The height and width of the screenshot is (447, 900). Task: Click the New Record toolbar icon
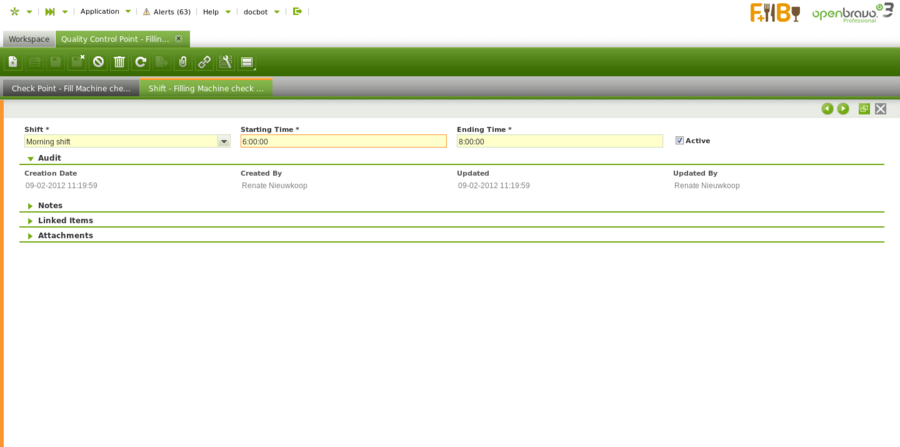pyautogui.click(x=13, y=62)
